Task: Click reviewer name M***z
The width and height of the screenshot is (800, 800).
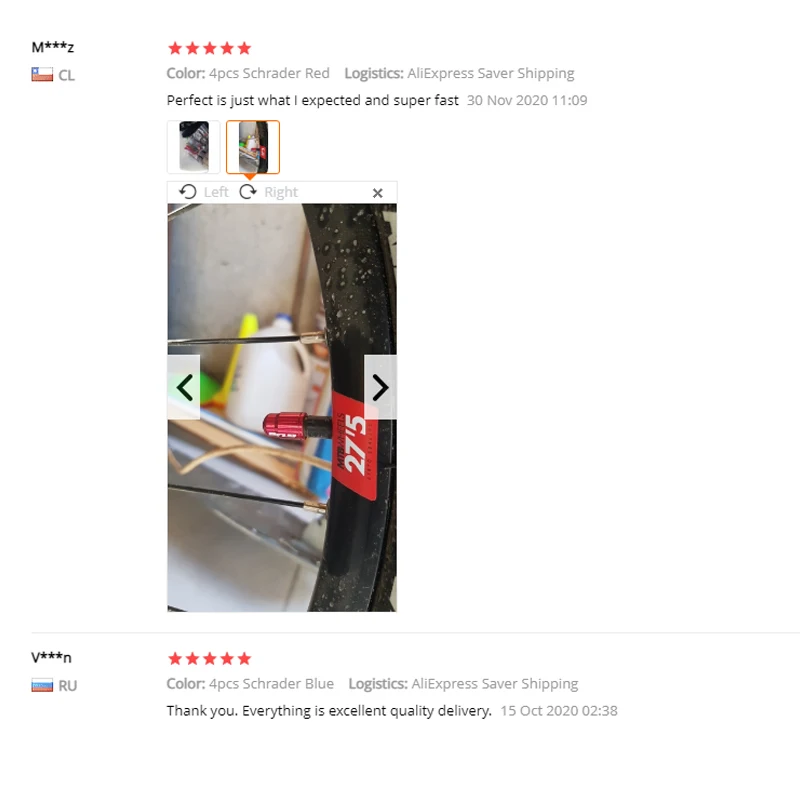Action: point(53,47)
